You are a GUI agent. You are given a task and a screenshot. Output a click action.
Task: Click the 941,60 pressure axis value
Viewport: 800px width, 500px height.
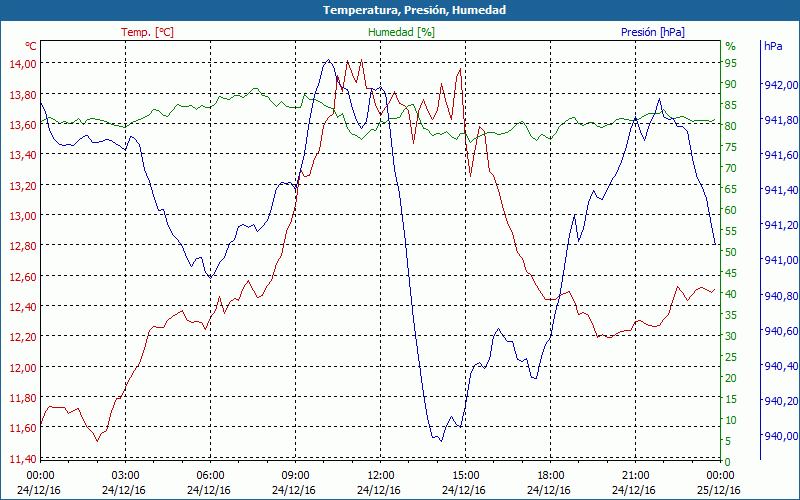781,155
